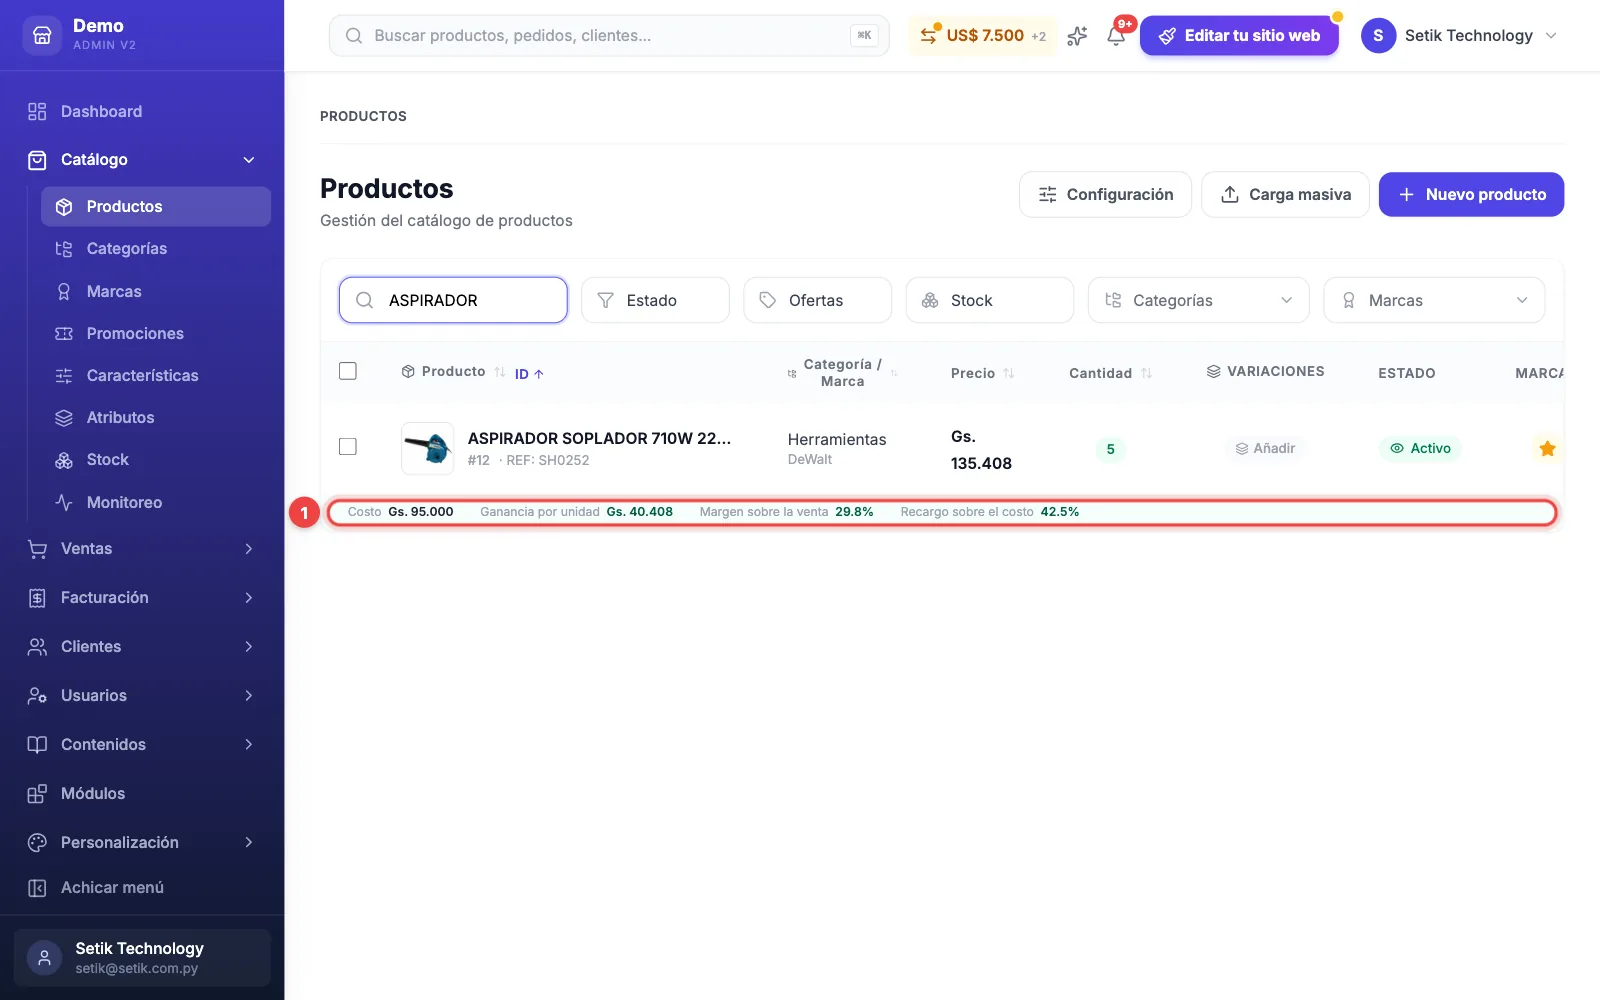Open the Categorías filter dropdown
This screenshot has height=1000, width=1600.
pyautogui.click(x=1198, y=300)
